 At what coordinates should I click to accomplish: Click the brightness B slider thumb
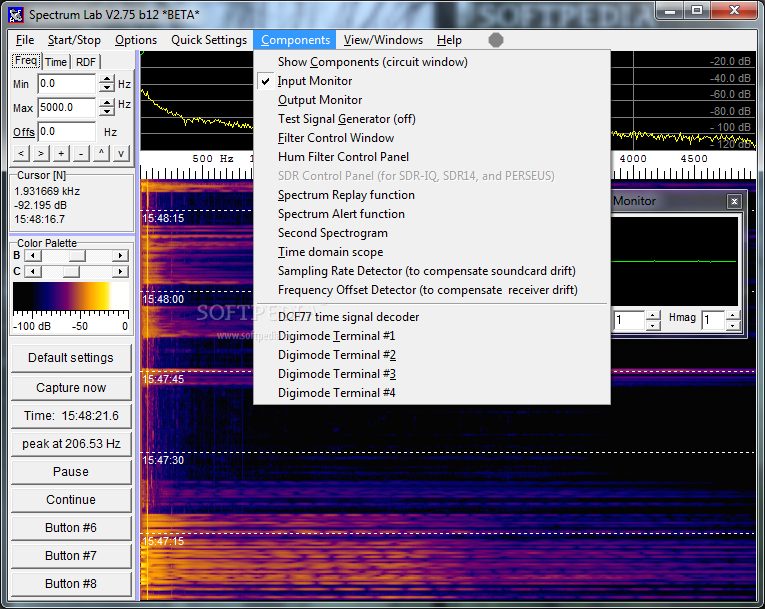pos(77,255)
